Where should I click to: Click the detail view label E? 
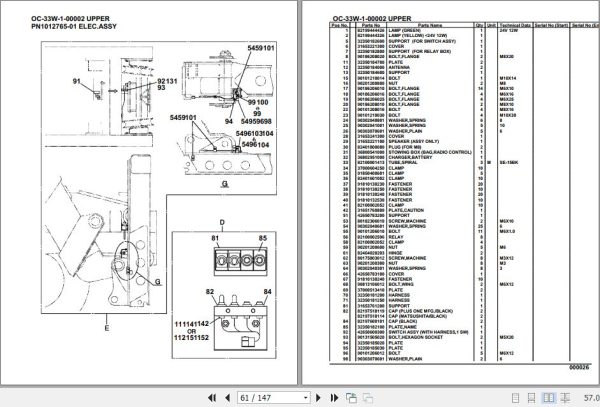[107, 328]
